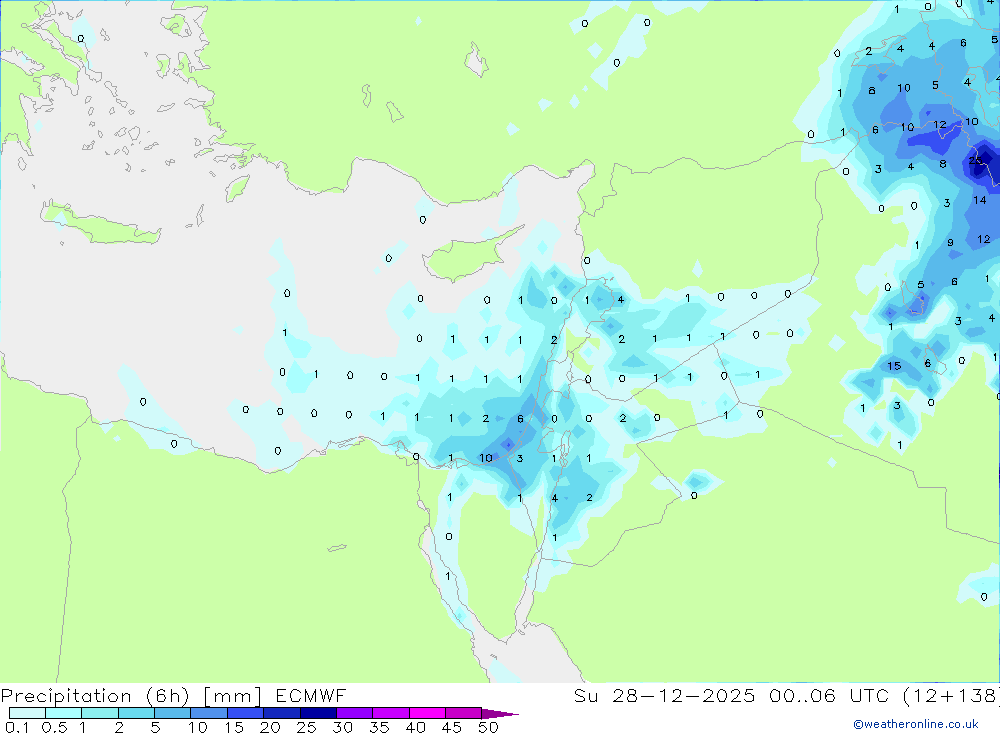1000x733 pixels.
Task: Click the 'Precipitation (6h) [mm]' title text
Action: (131, 696)
